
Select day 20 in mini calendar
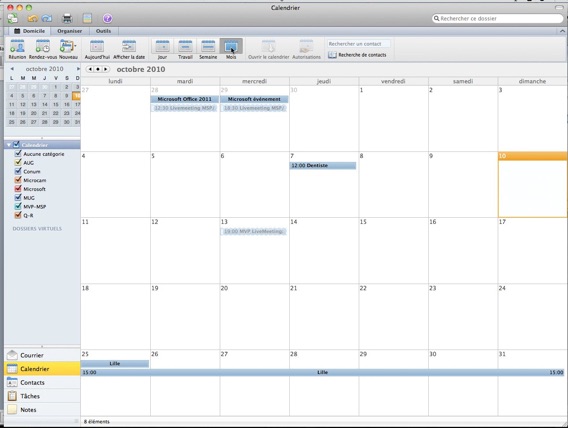tap(34, 113)
